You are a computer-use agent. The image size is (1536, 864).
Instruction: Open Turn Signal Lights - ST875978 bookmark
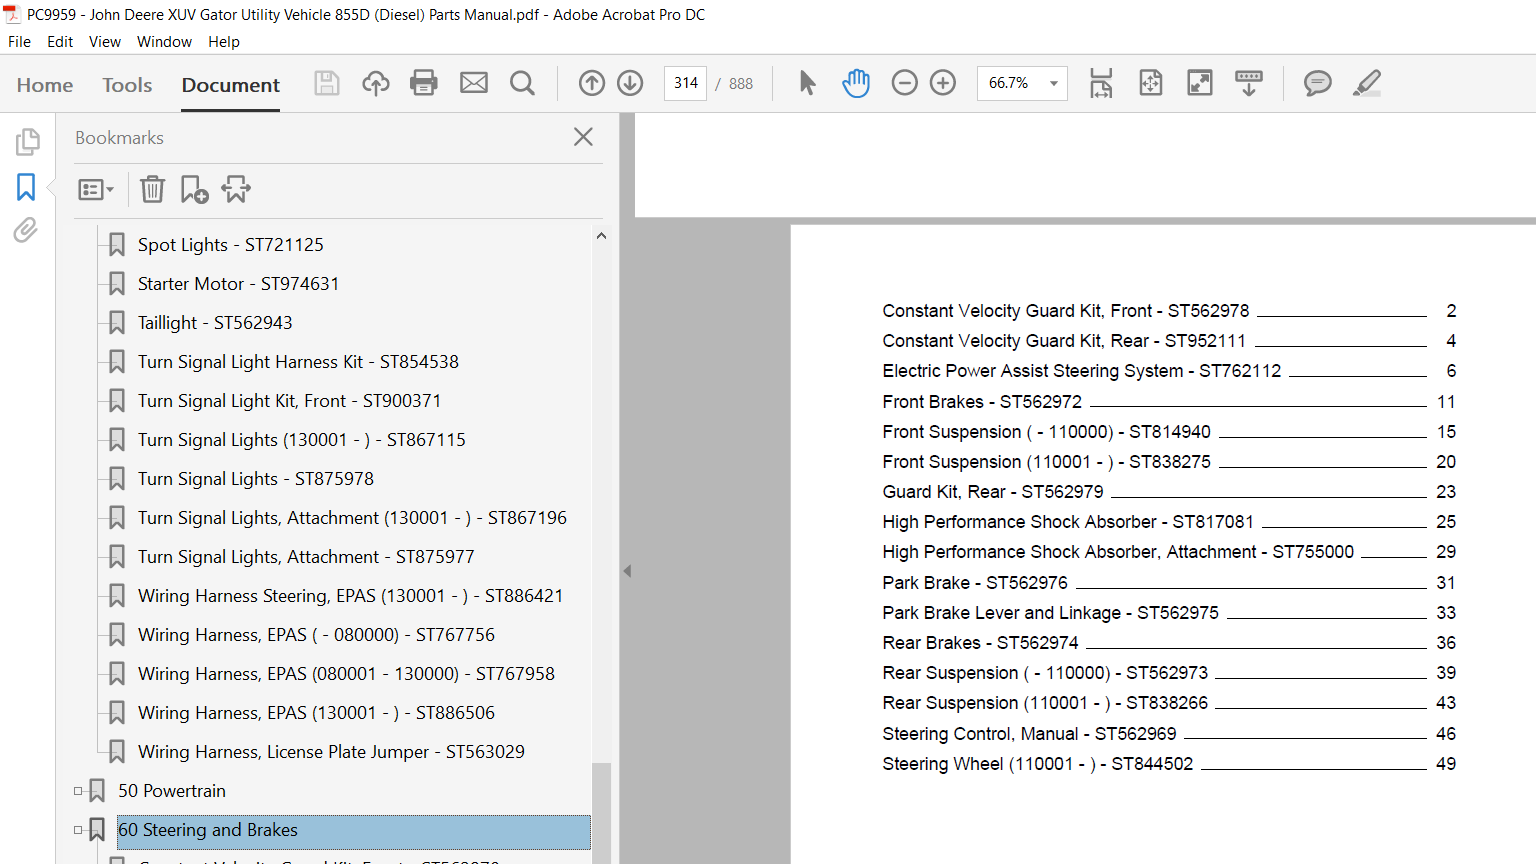click(x=255, y=479)
